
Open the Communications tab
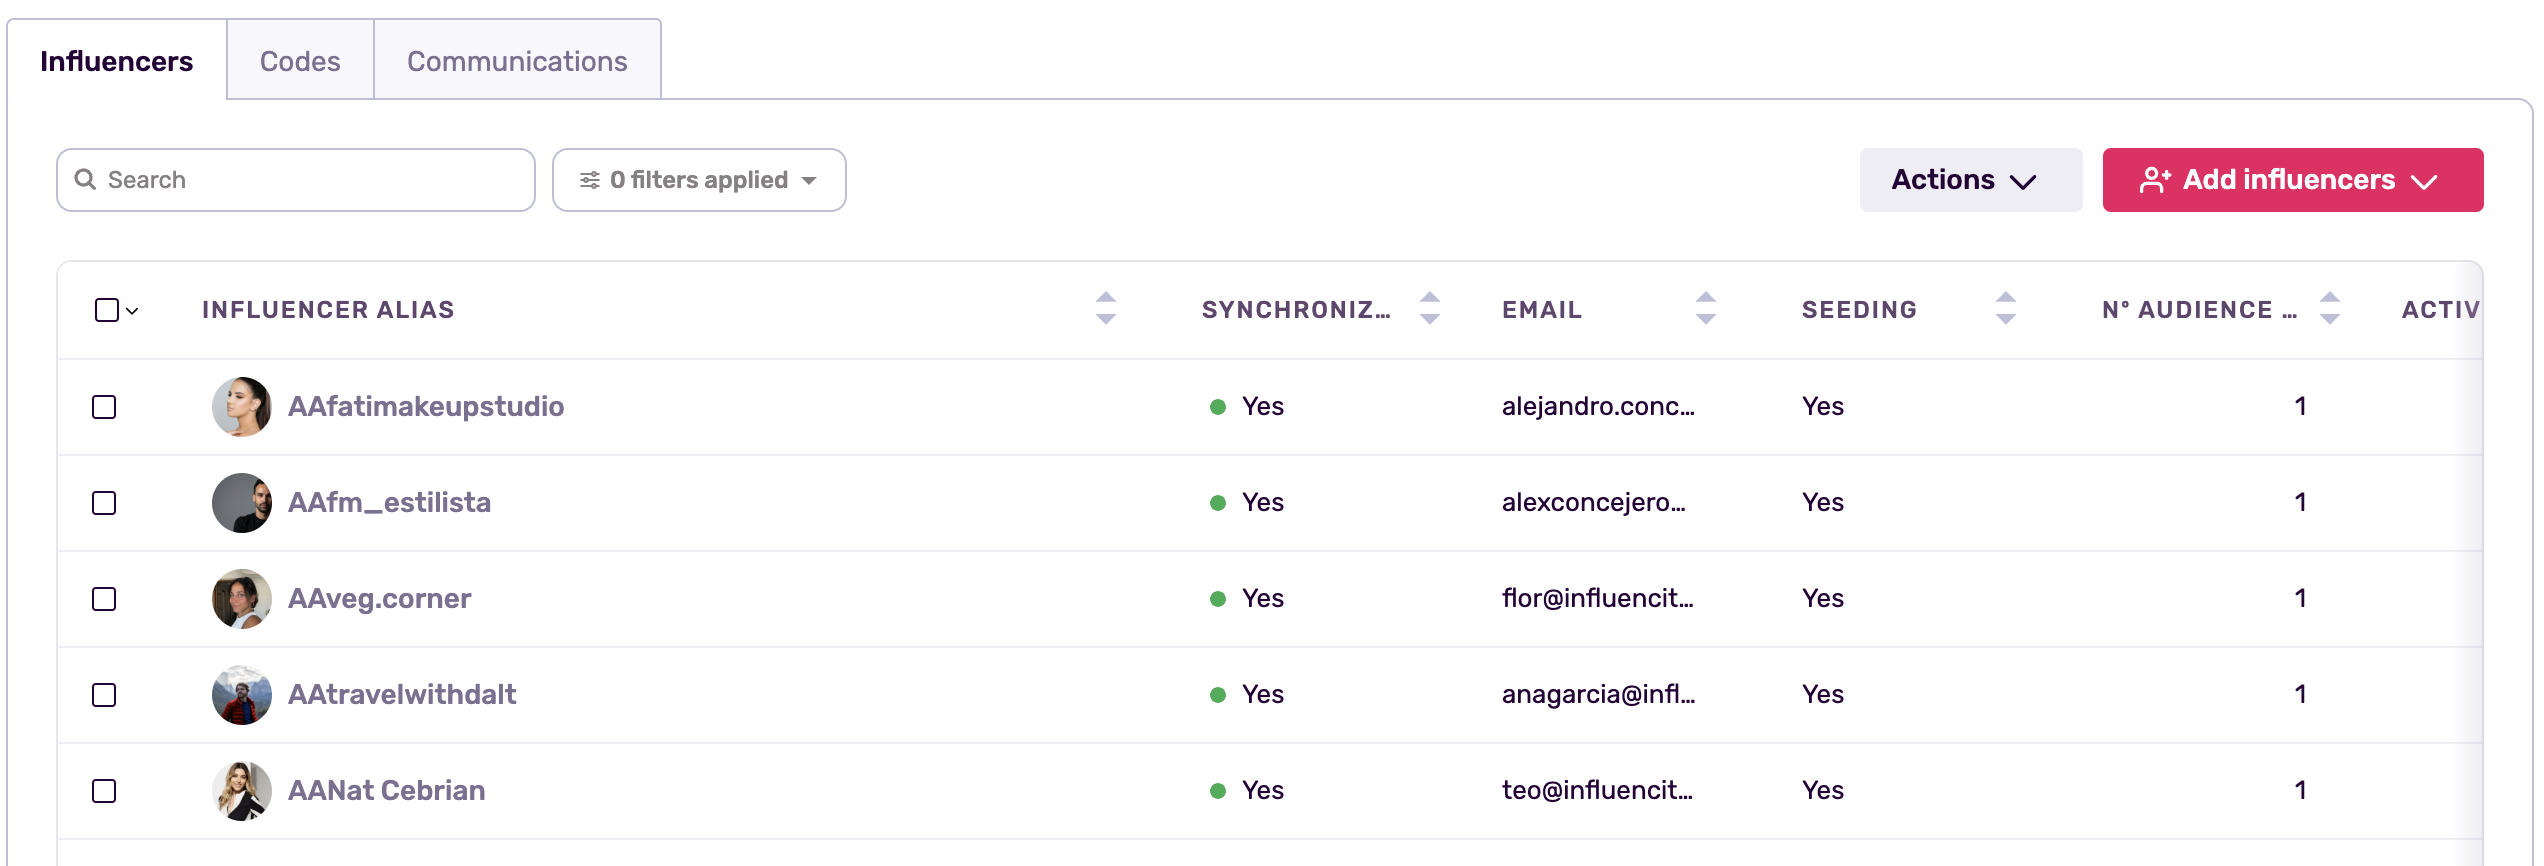coord(517,61)
